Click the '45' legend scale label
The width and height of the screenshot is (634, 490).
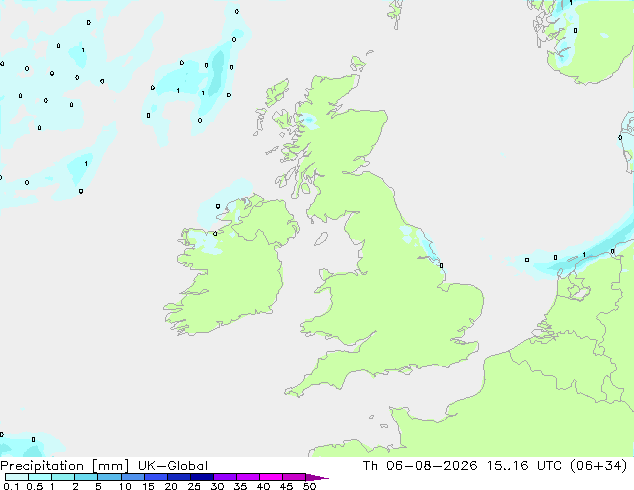(286, 486)
